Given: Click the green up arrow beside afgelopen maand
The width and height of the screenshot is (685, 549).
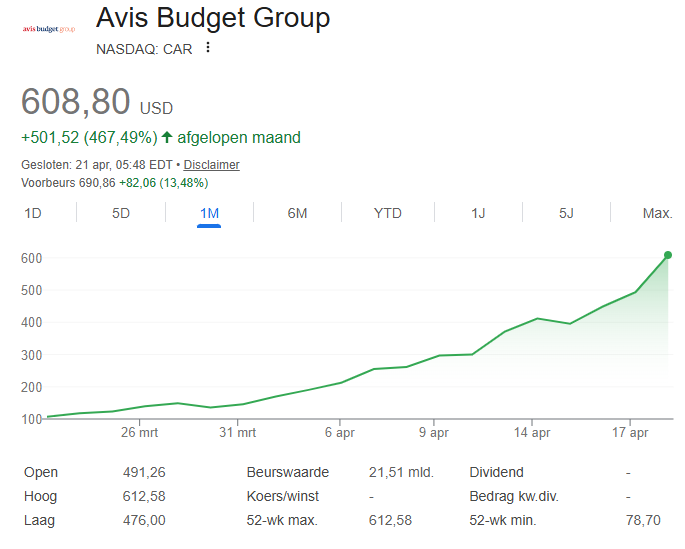Looking at the screenshot, I should (x=167, y=137).
